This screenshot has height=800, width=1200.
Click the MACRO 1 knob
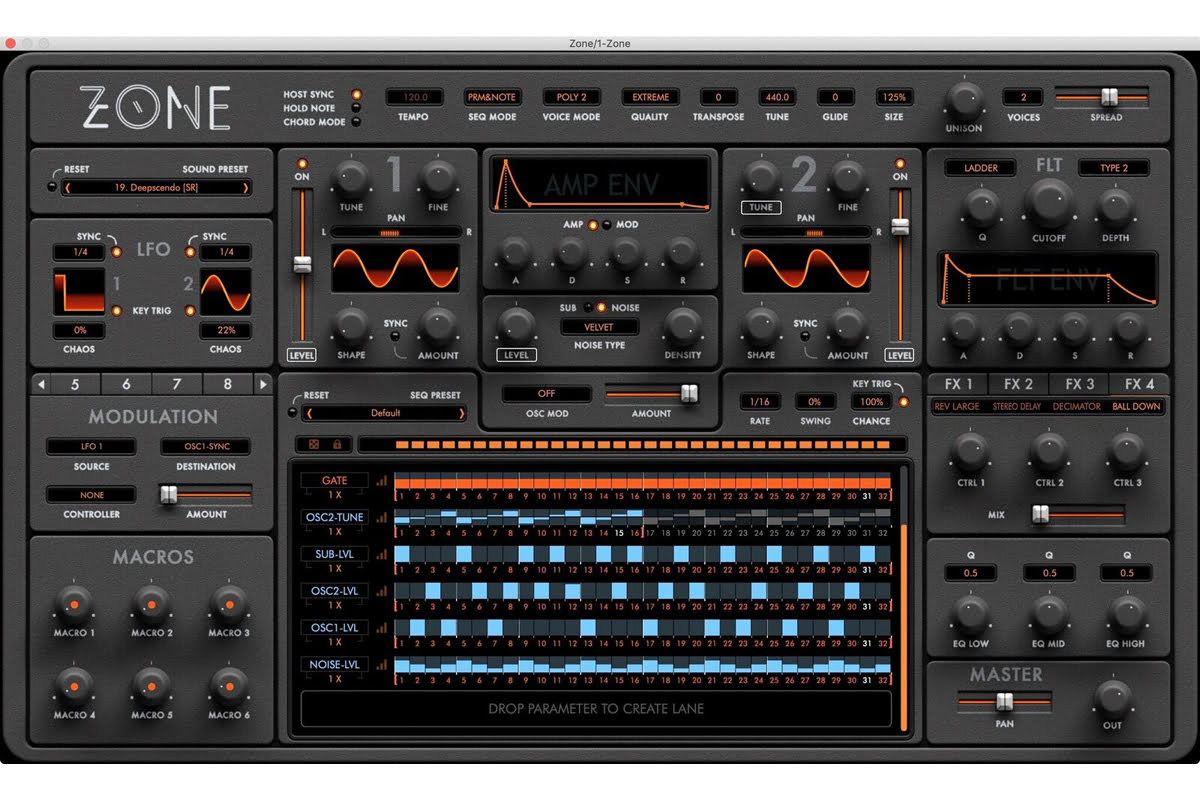(x=73, y=603)
